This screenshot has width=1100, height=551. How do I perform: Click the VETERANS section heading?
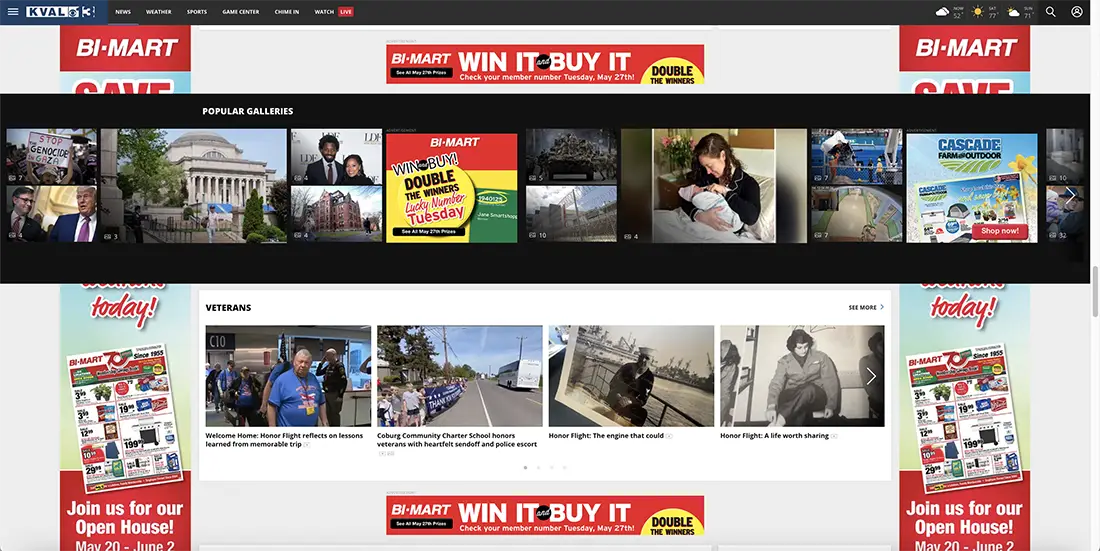point(228,307)
